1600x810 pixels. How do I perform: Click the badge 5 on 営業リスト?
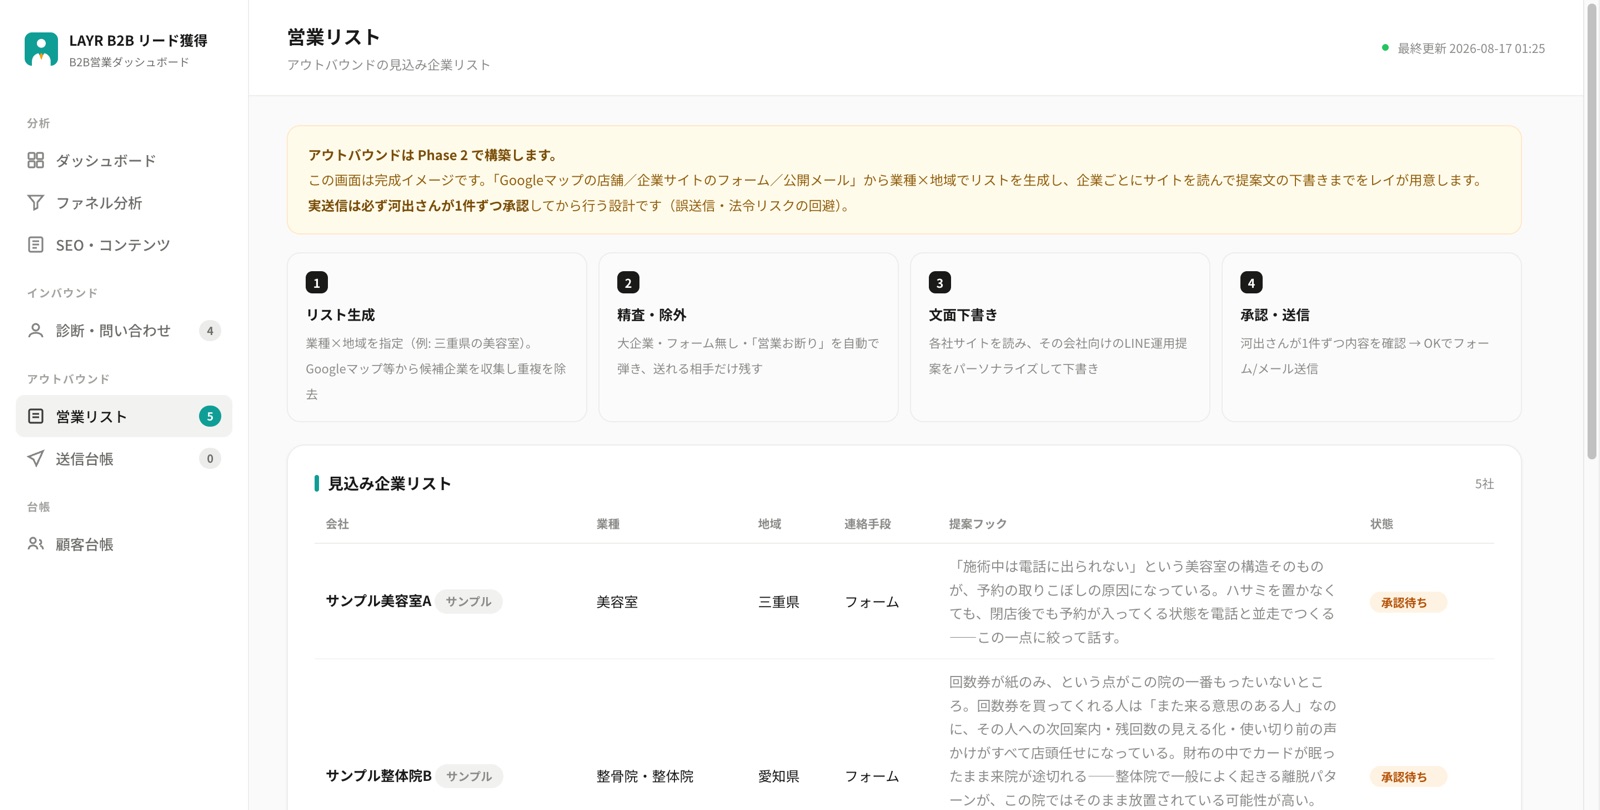point(210,416)
